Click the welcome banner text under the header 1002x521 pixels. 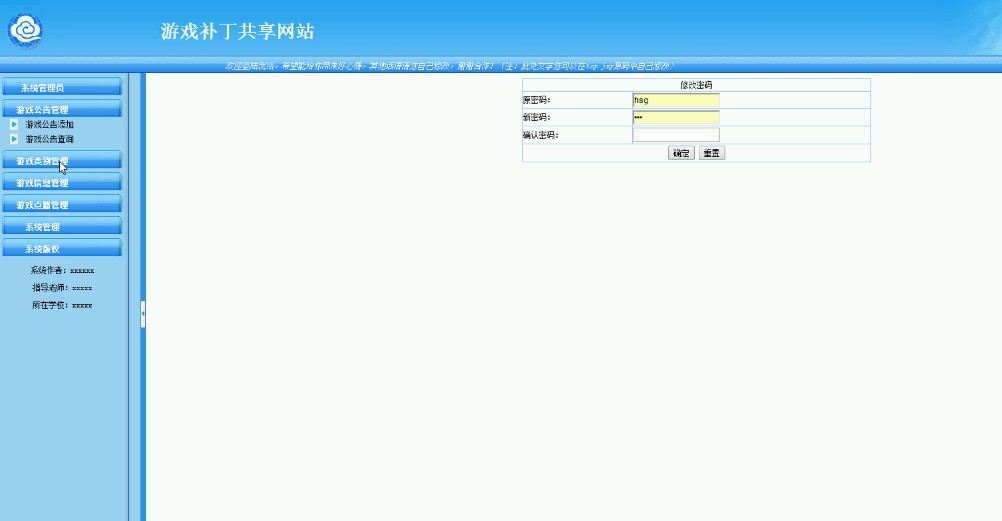(x=449, y=66)
